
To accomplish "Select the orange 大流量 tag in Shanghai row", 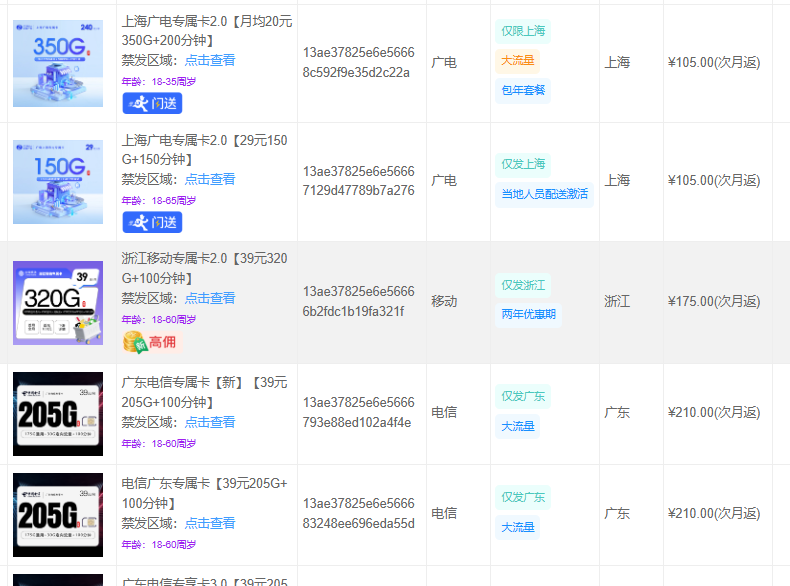I will (517, 61).
